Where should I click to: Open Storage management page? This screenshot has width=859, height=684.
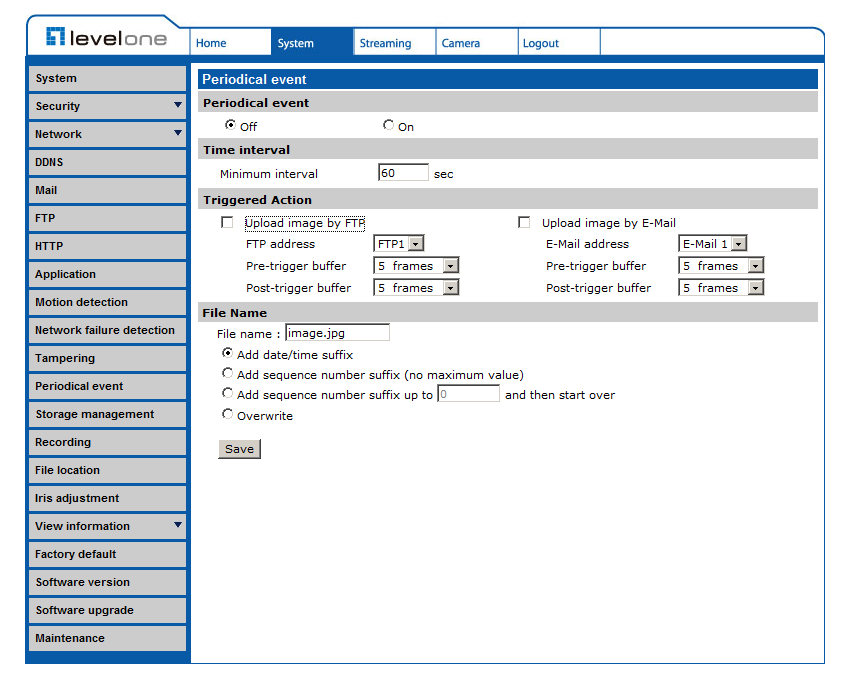[x=107, y=414]
